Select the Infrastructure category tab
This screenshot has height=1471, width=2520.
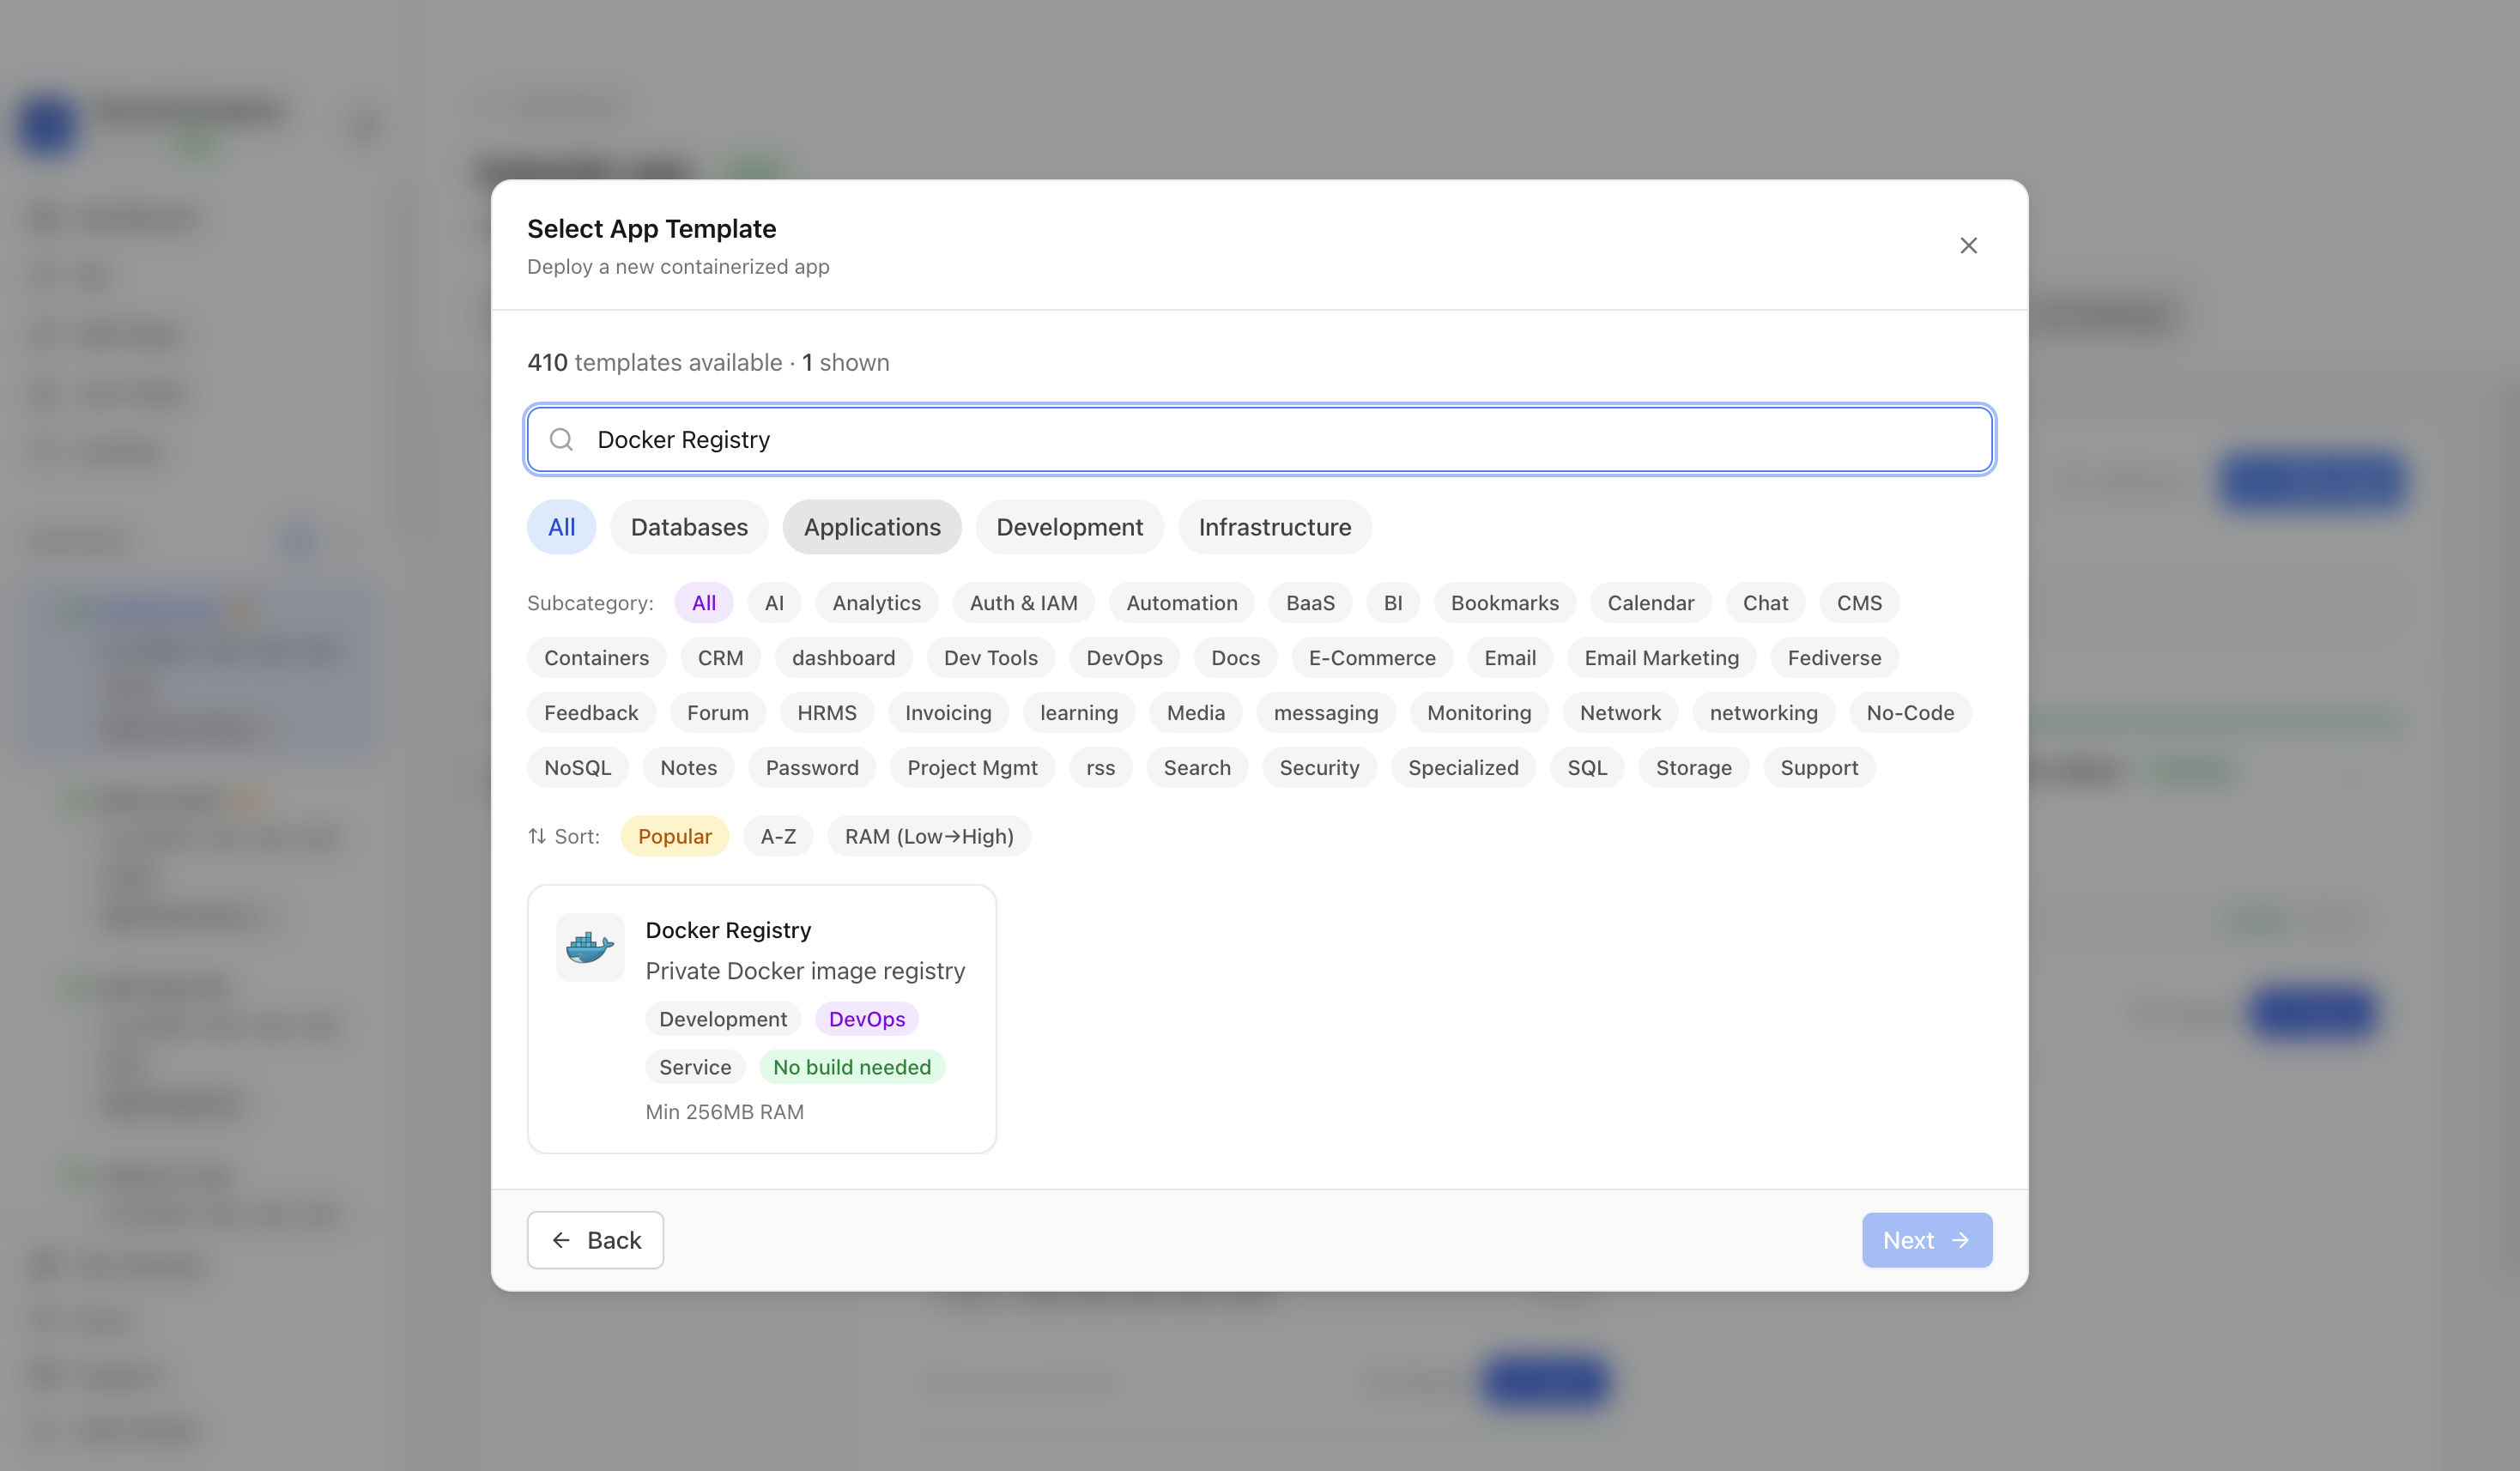(x=1275, y=527)
